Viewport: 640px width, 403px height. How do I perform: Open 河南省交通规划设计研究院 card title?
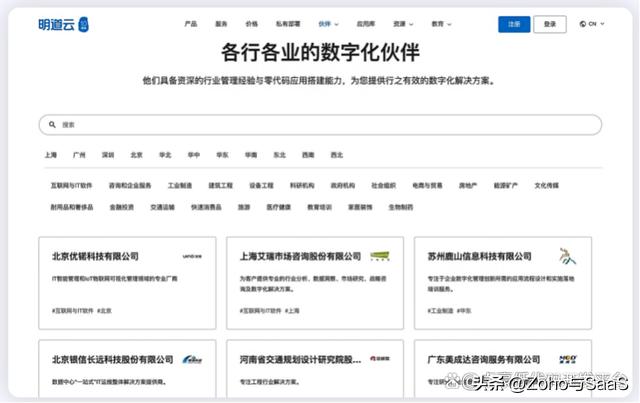click(300, 360)
